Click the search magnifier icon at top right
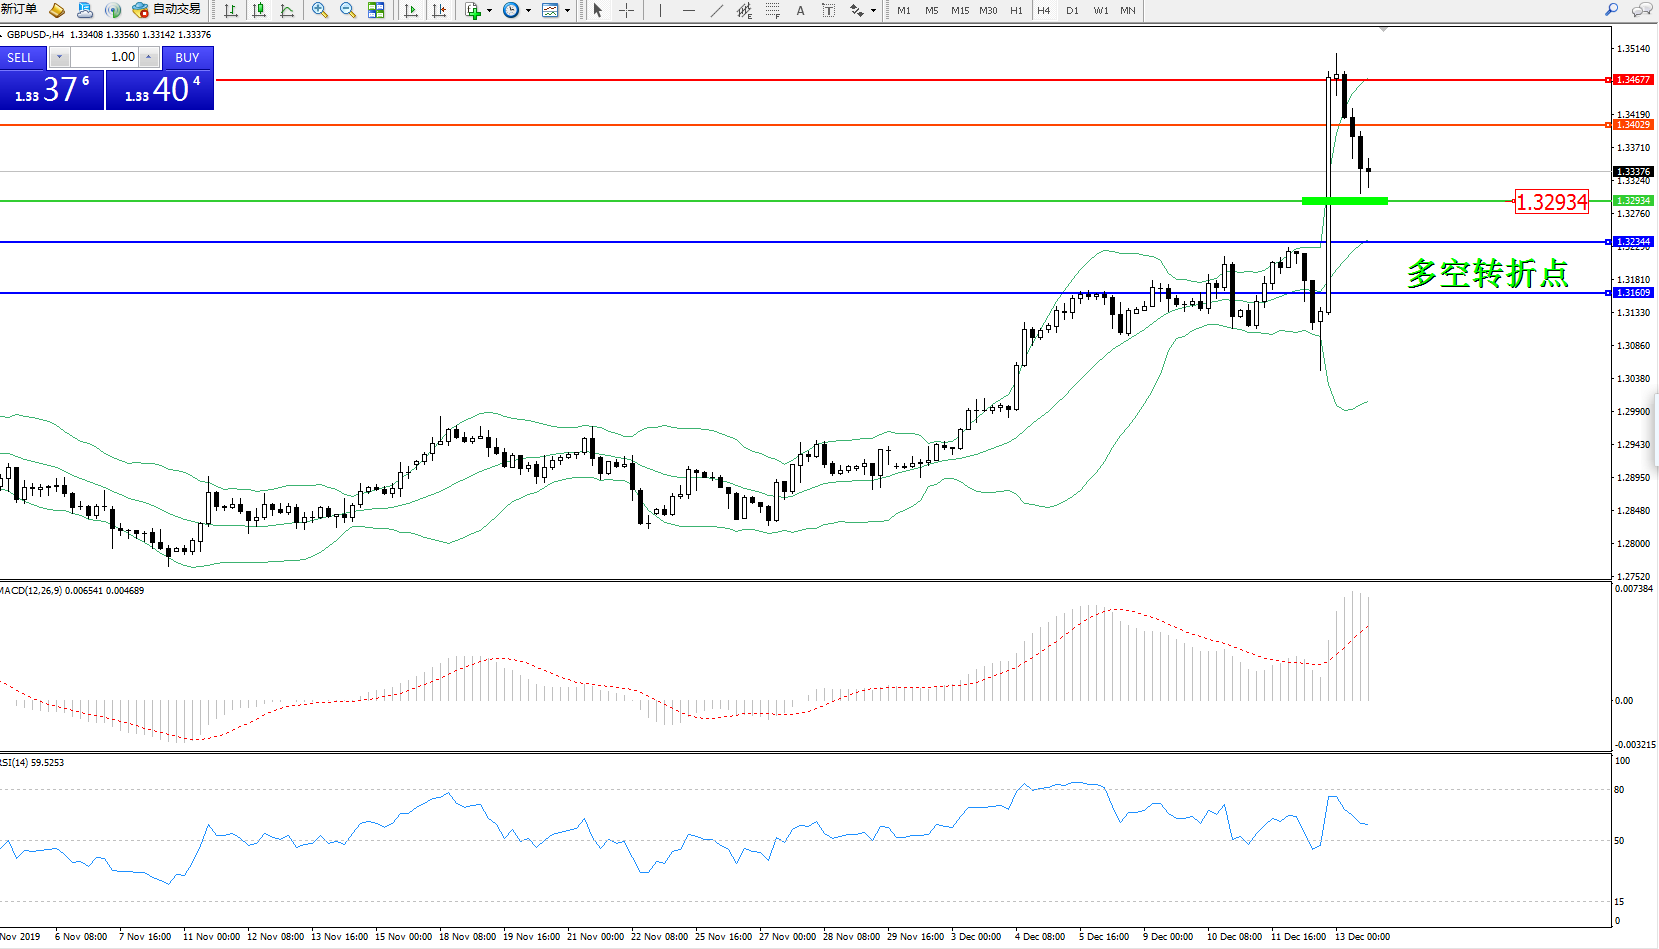This screenshot has height=949, width=1659. click(x=1612, y=10)
